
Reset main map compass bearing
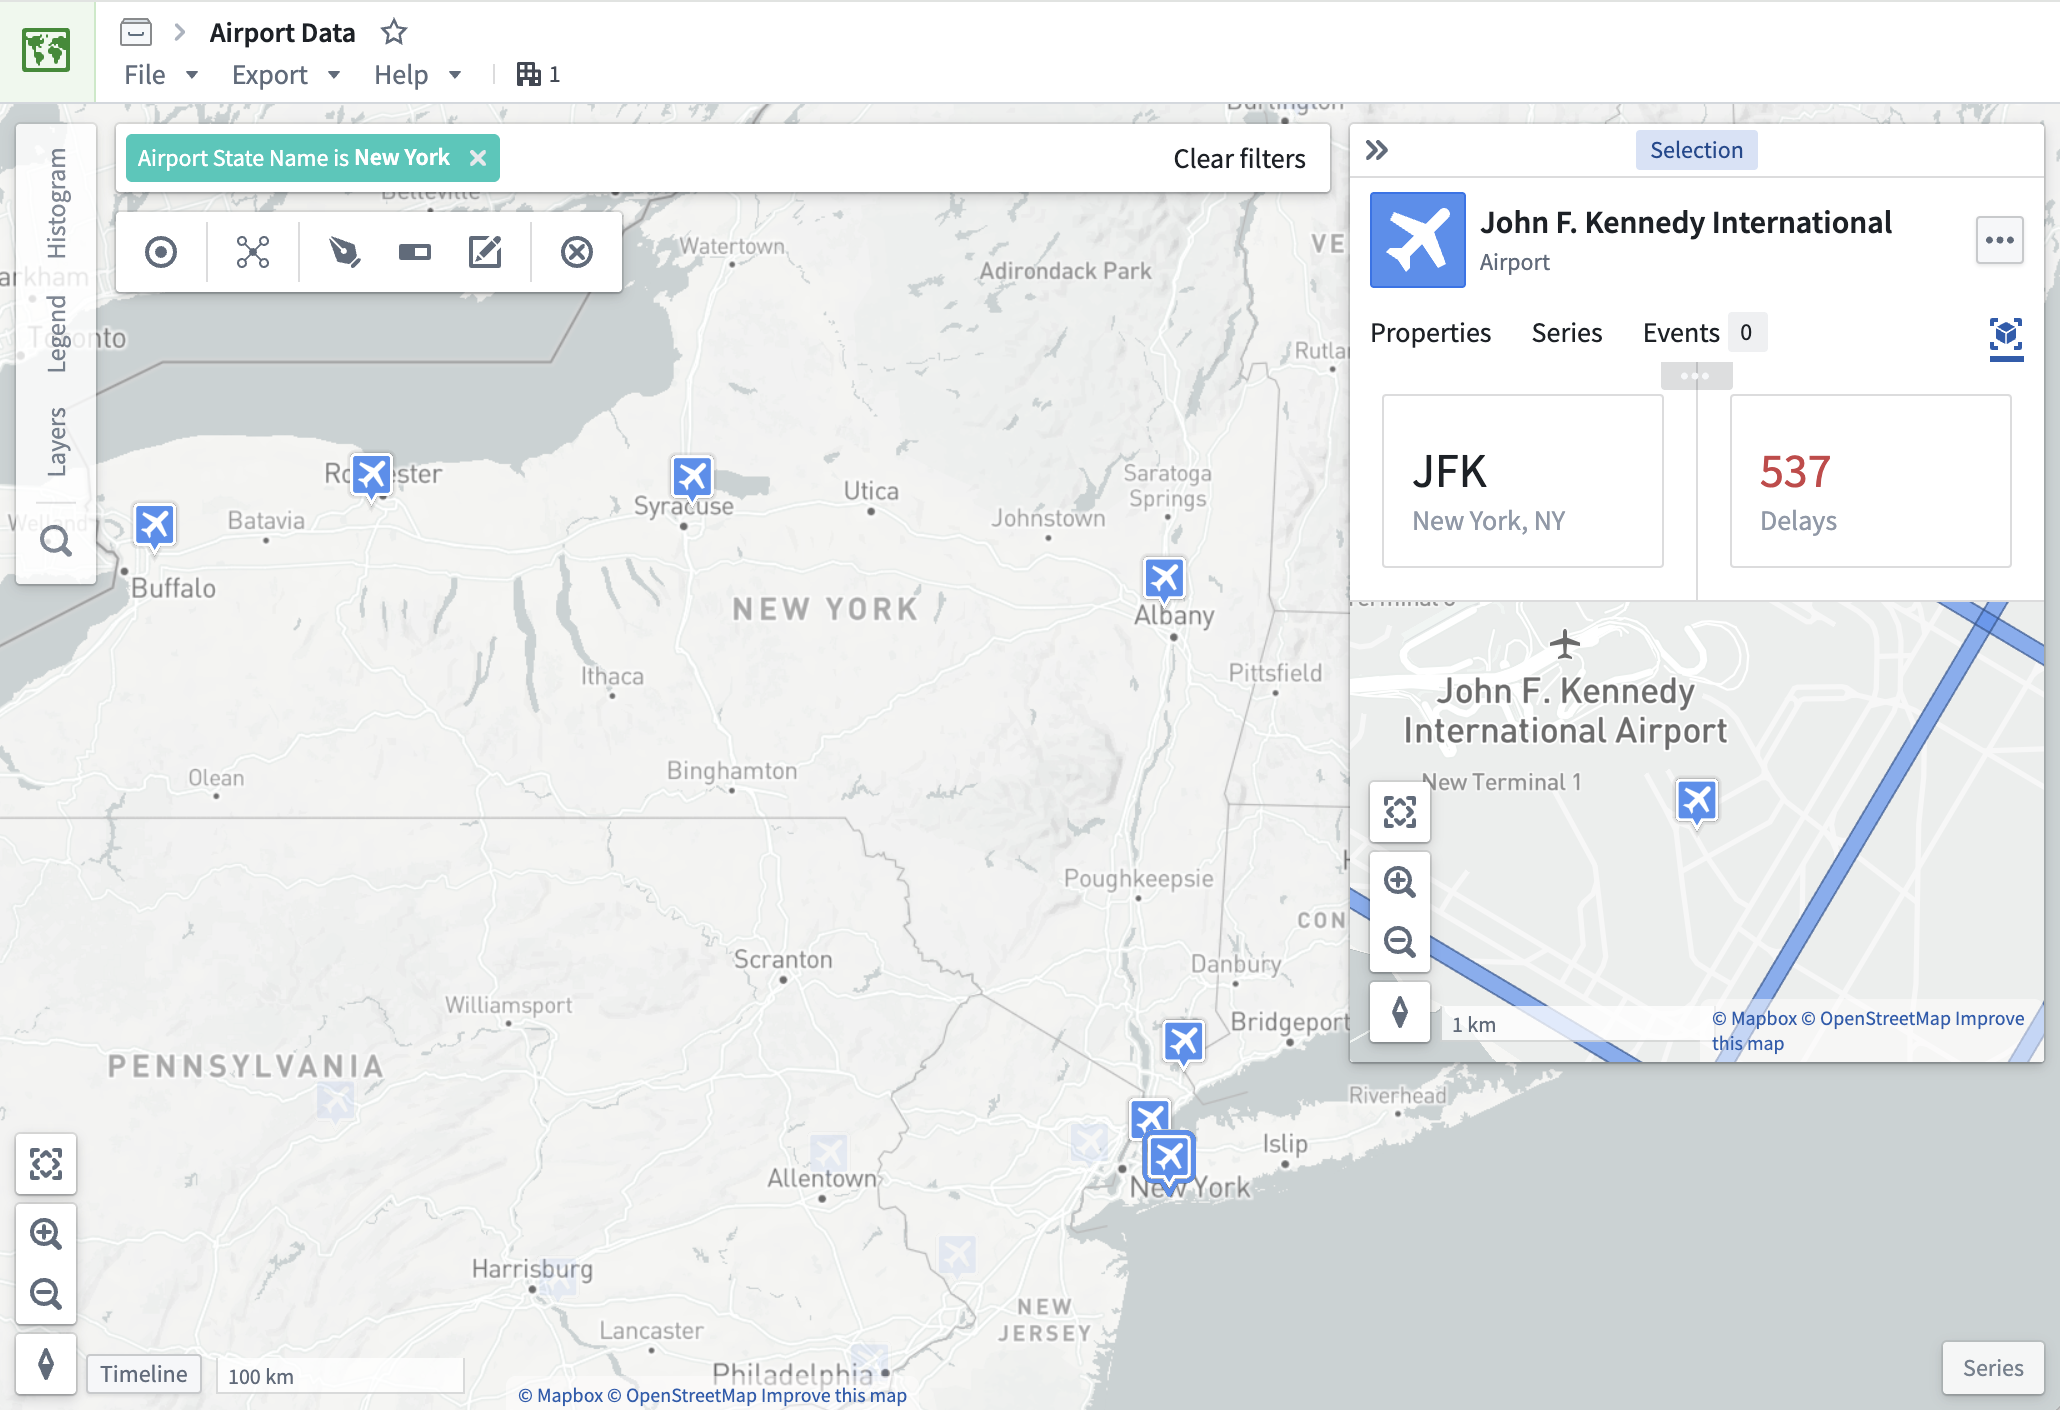(x=46, y=1364)
